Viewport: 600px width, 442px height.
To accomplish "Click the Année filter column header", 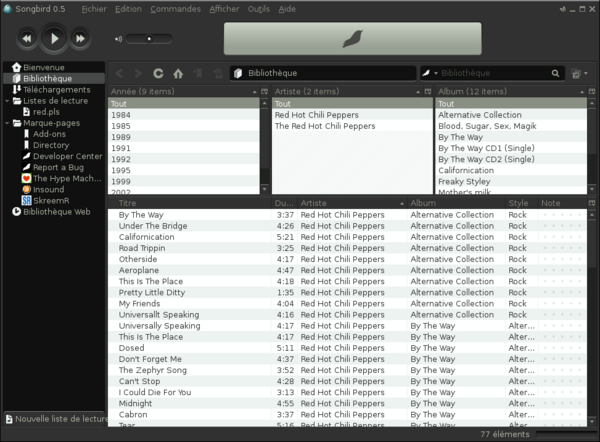I will coord(183,91).
